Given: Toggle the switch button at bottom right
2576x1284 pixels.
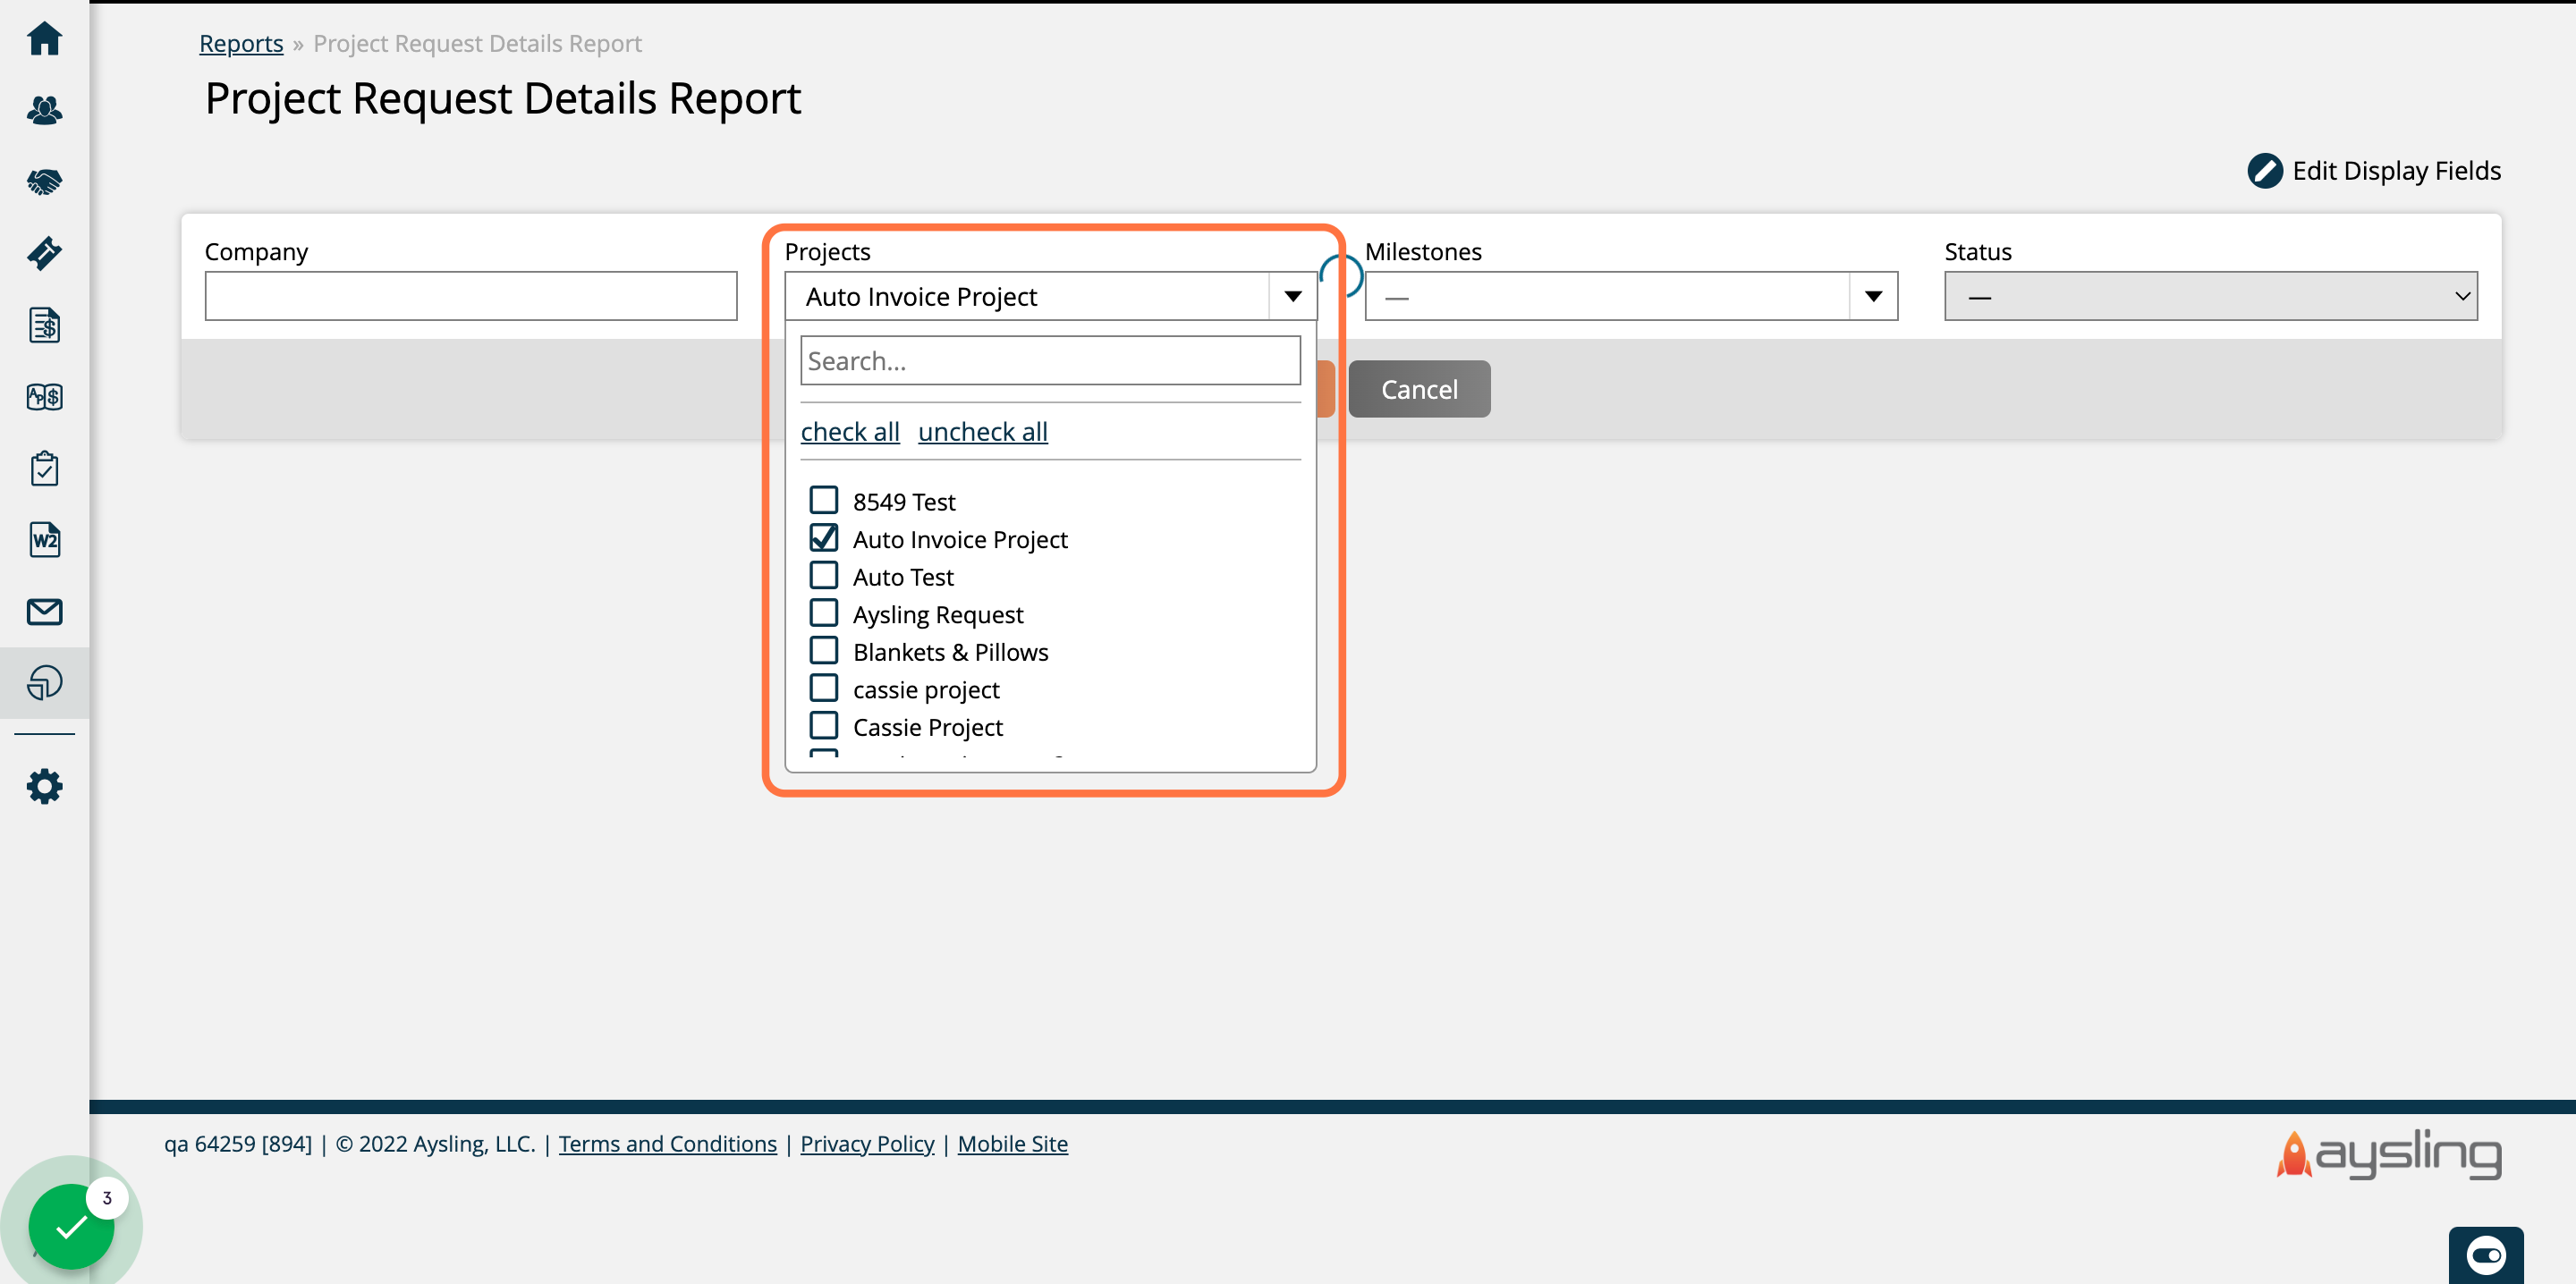Looking at the screenshot, I should tap(2486, 1255).
